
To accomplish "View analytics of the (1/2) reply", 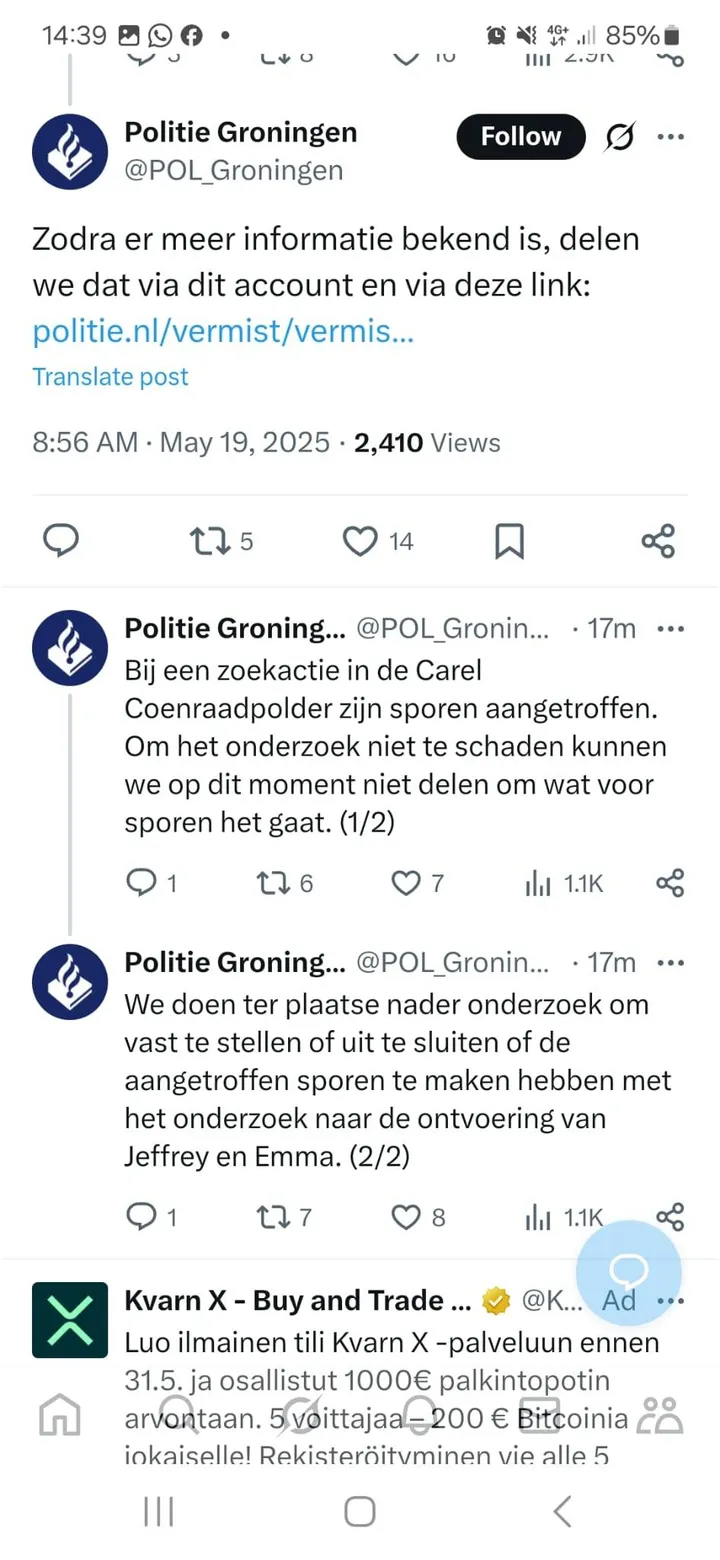I will point(539,883).
